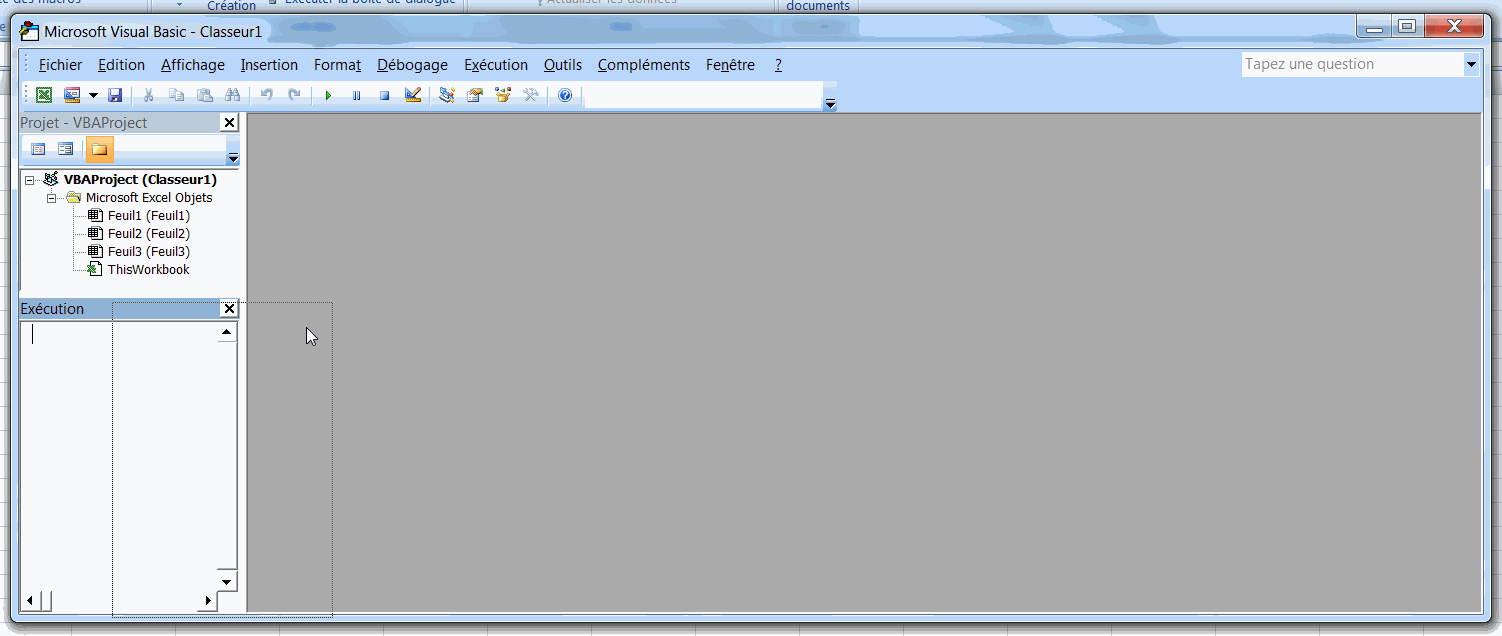The height and width of the screenshot is (636, 1502).
Task: Open the Outils menu
Action: click(x=563, y=65)
